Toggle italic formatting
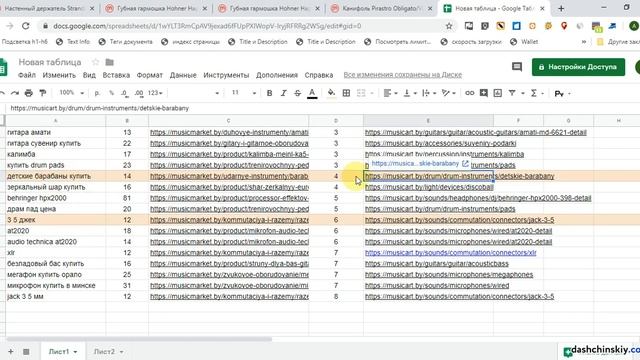 pyautogui.click(x=283, y=93)
